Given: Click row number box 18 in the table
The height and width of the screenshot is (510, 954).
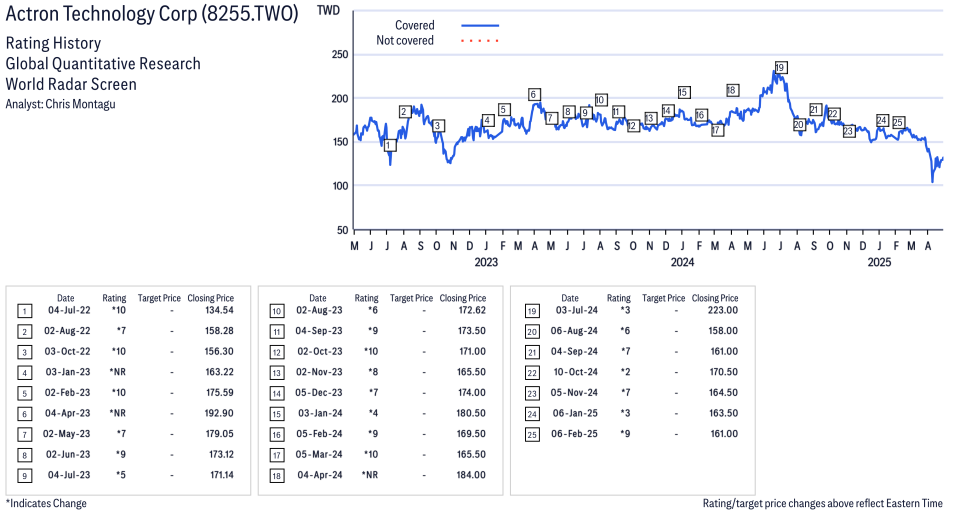Looking at the screenshot, I should point(277,476).
